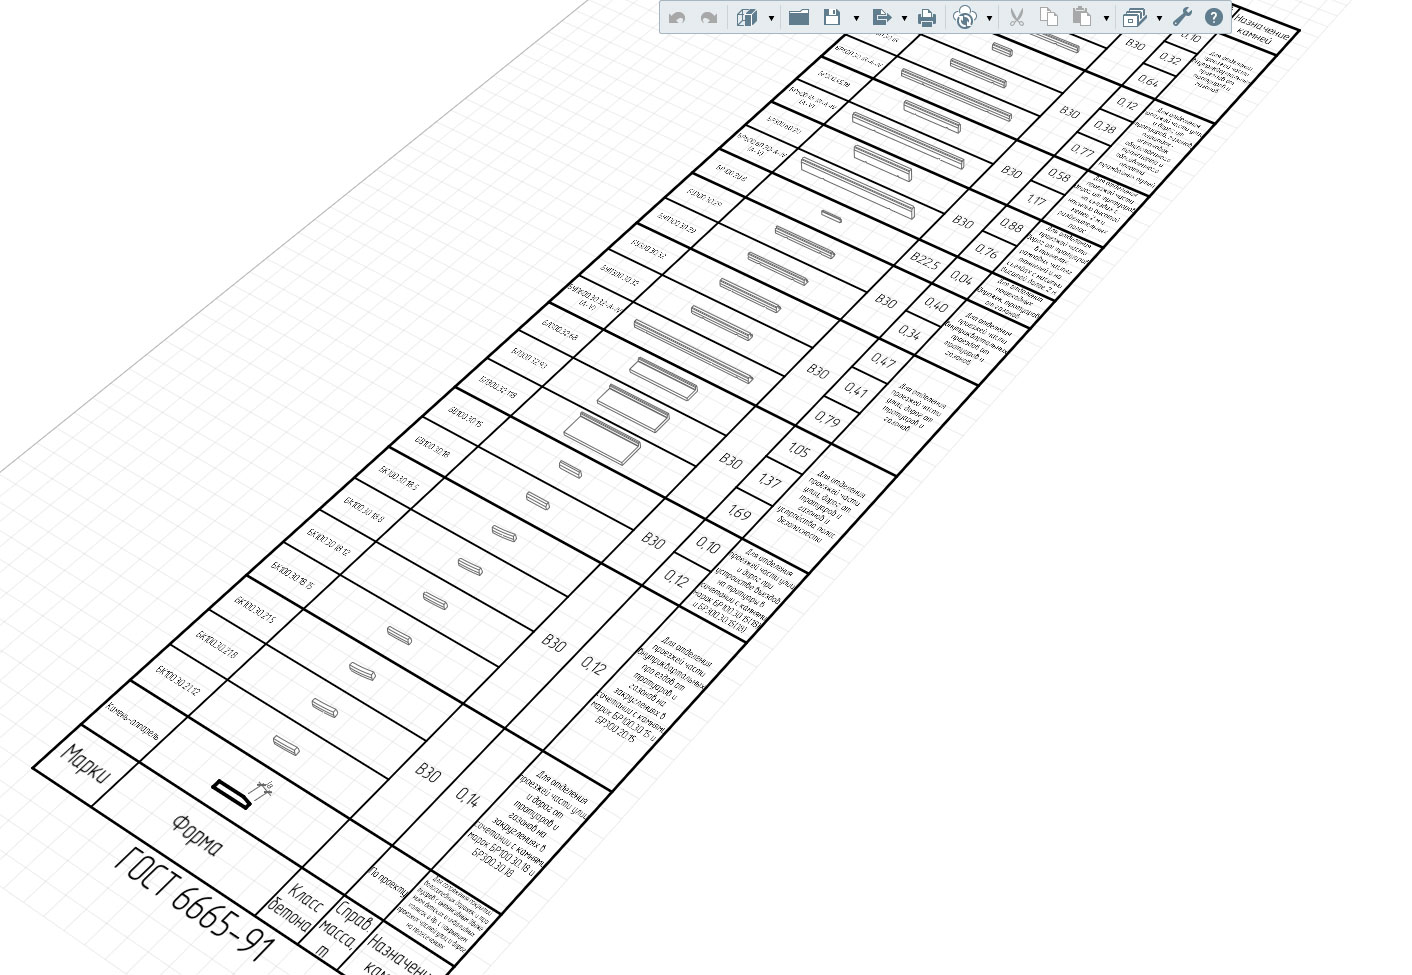Print the drawing with the printer icon

tap(927, 17)
